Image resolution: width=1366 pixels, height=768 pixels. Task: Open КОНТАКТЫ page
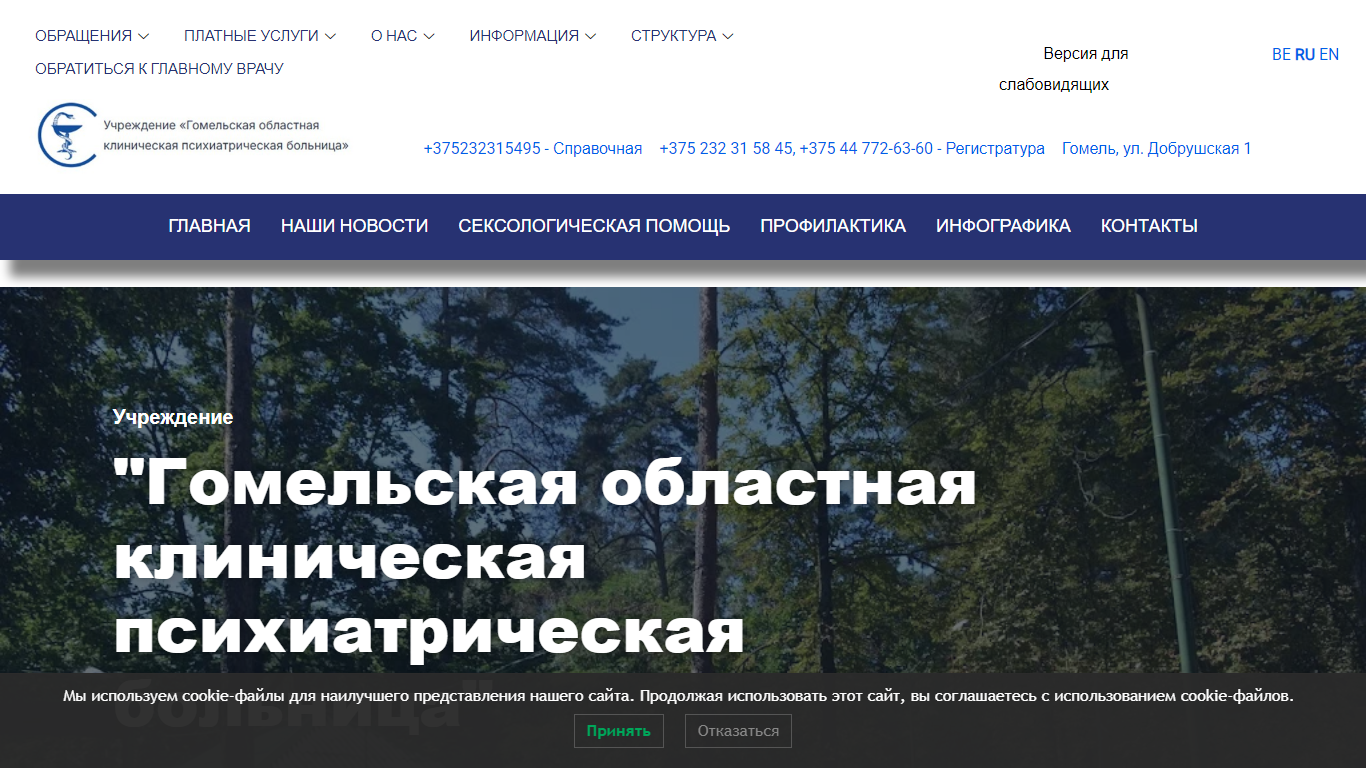click(1149, 226)
